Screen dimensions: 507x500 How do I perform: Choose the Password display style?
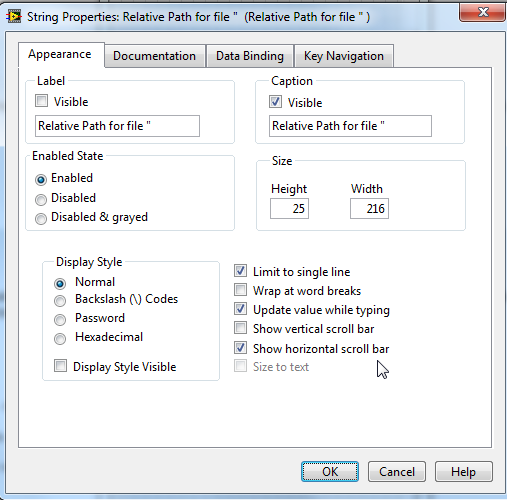(60, 319)
